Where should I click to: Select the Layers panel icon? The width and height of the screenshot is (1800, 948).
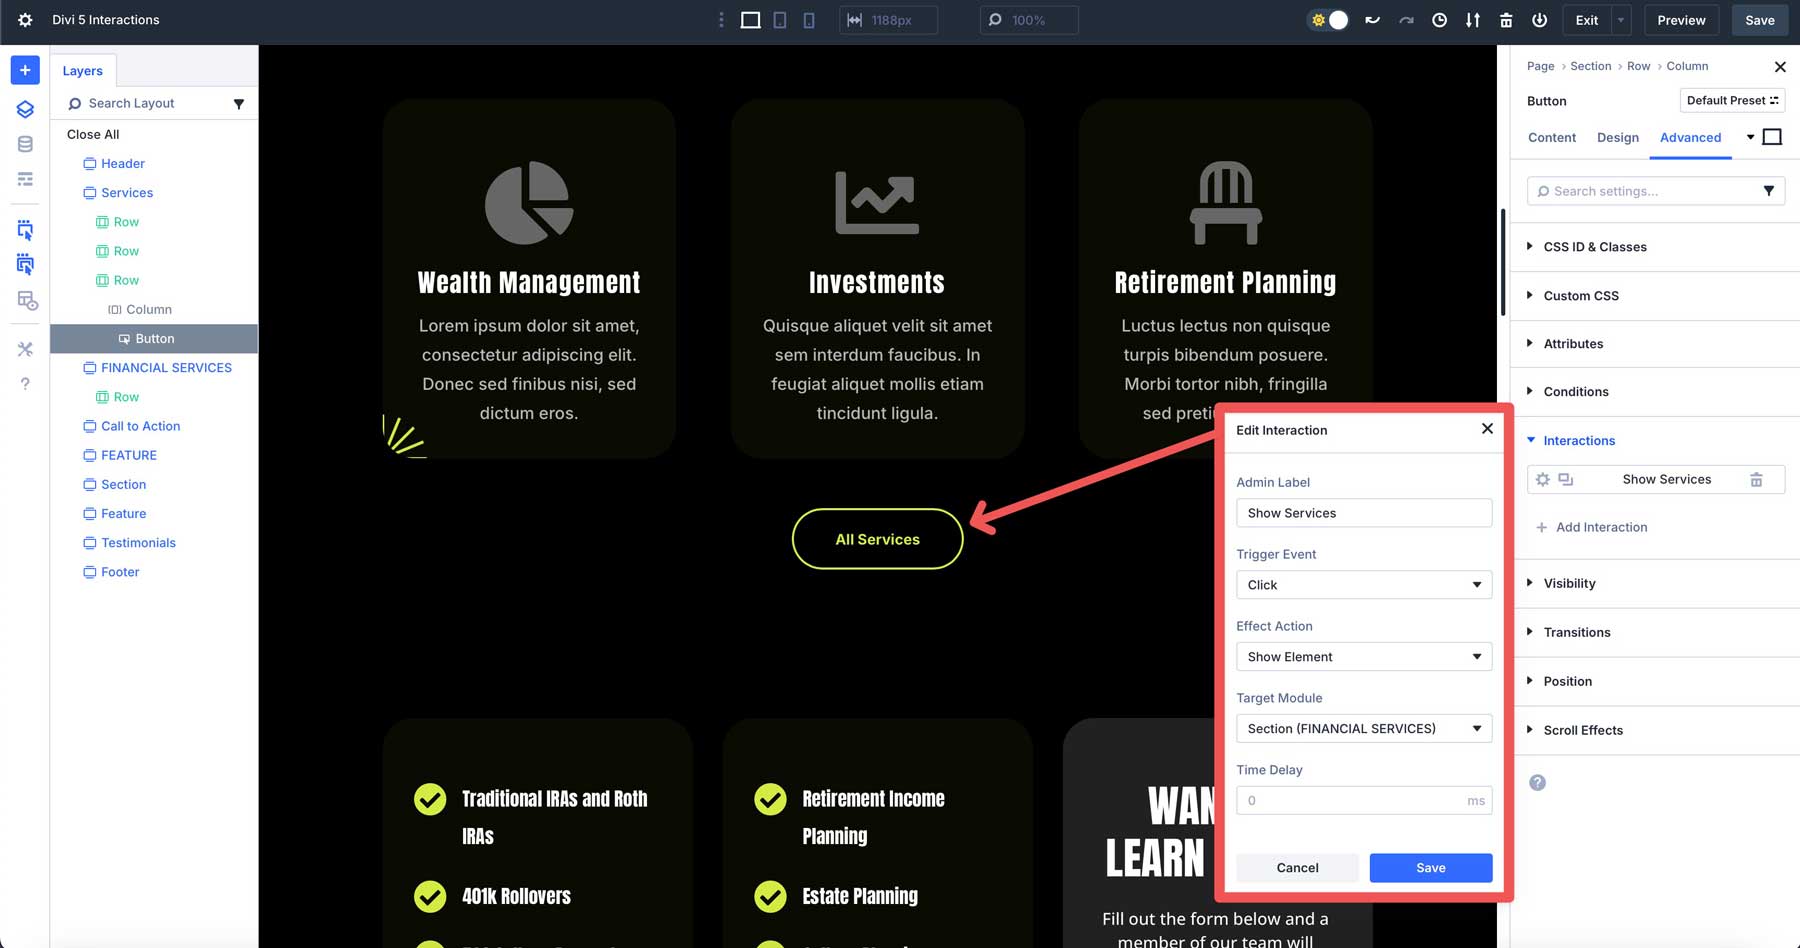pyautogui.click(x=25, y=109)
